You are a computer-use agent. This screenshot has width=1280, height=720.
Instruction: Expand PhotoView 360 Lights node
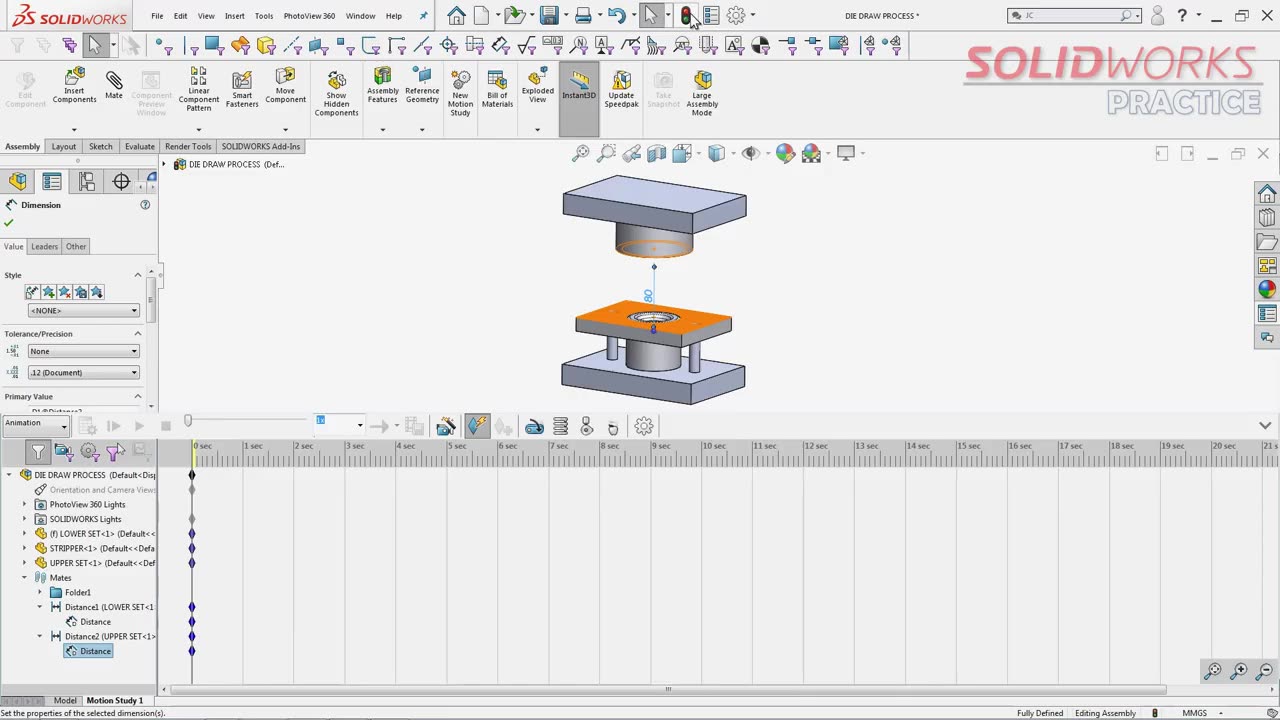[25, 504]
